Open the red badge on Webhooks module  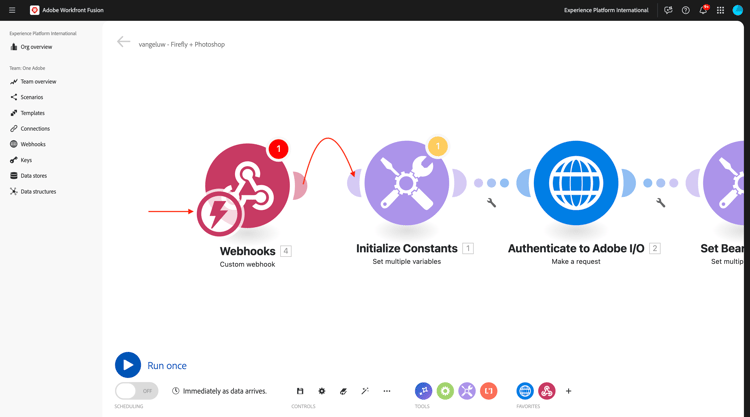tap(278, 149)
